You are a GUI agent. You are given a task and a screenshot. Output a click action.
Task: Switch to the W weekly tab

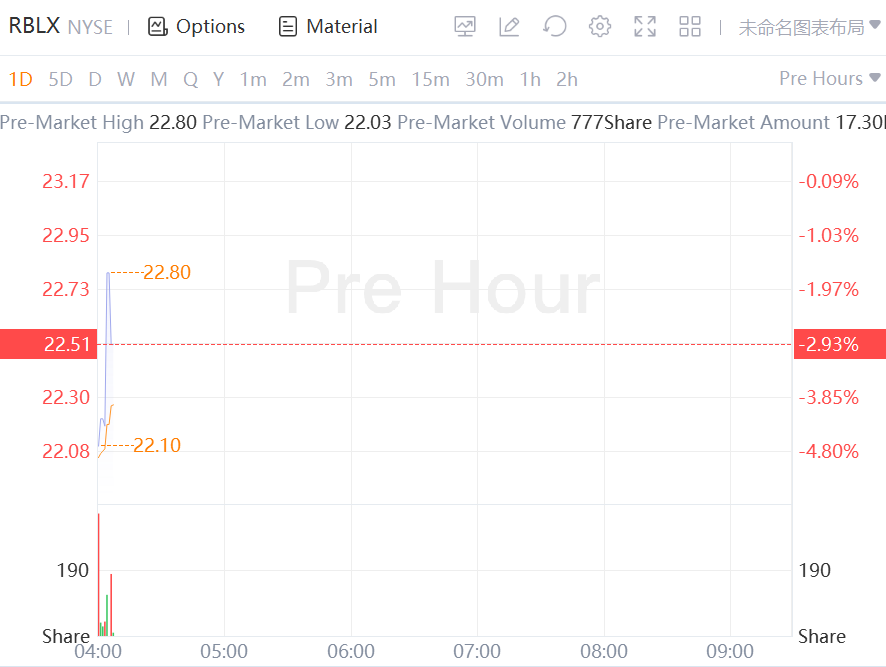(125, 79)
